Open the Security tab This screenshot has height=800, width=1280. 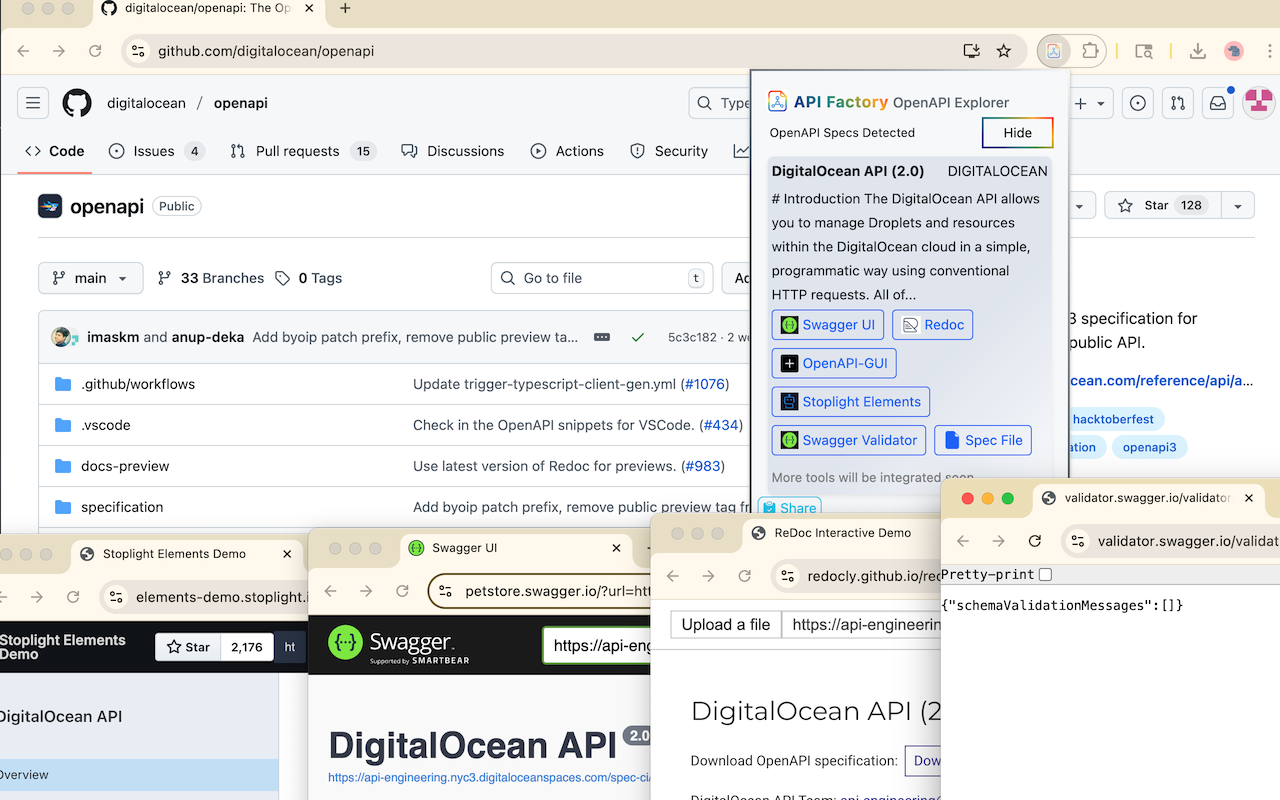pyautogui.click(x=669, y=151)
